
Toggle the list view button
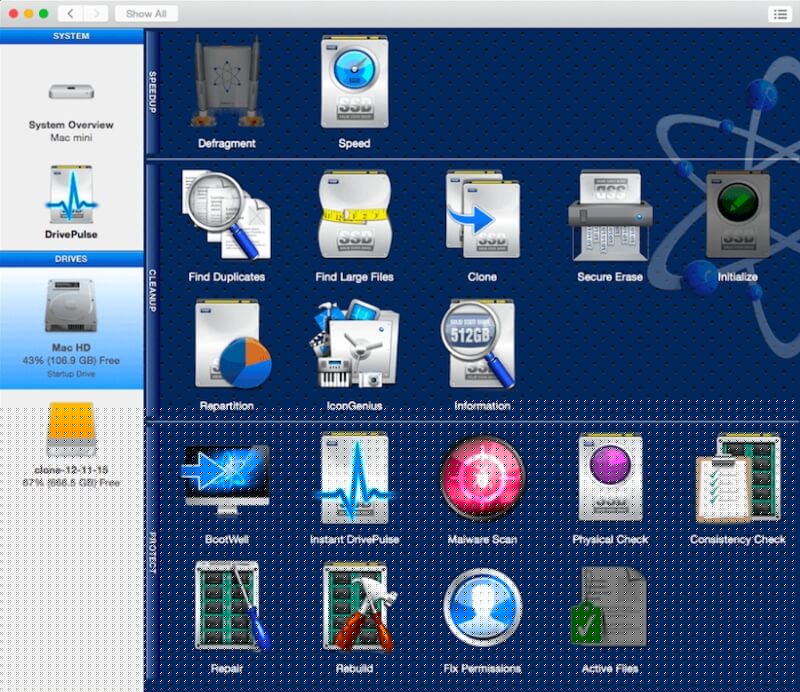coord(779,14)
